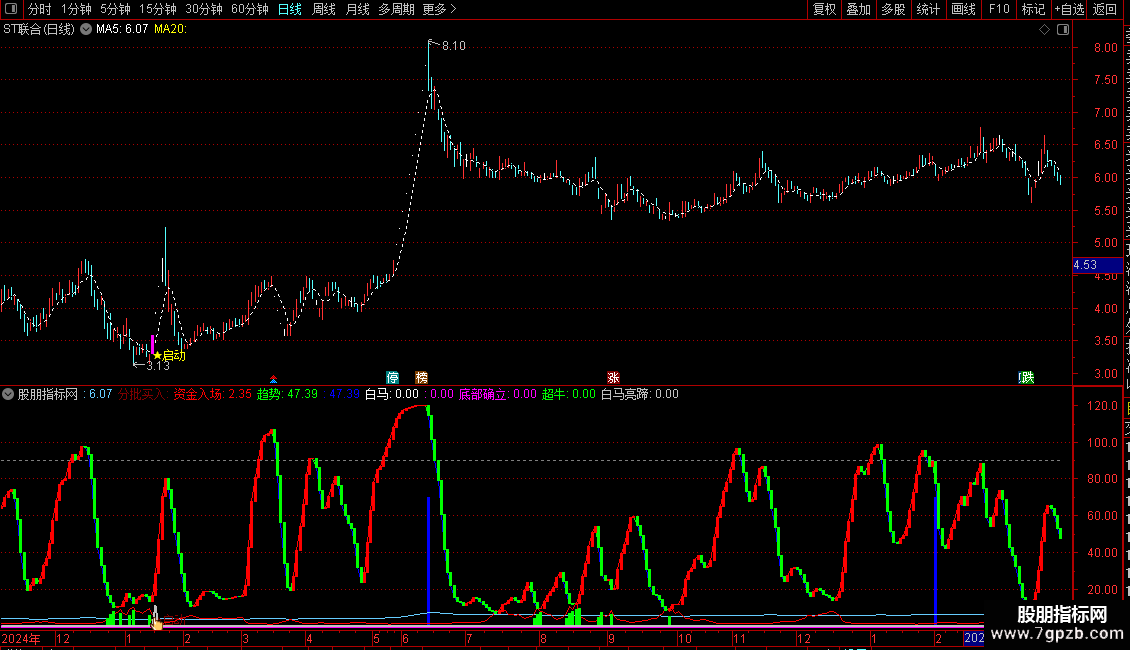Toggle the left sidebar panel icon
This screenshot has width=1130, height=650.
[11, 9]
